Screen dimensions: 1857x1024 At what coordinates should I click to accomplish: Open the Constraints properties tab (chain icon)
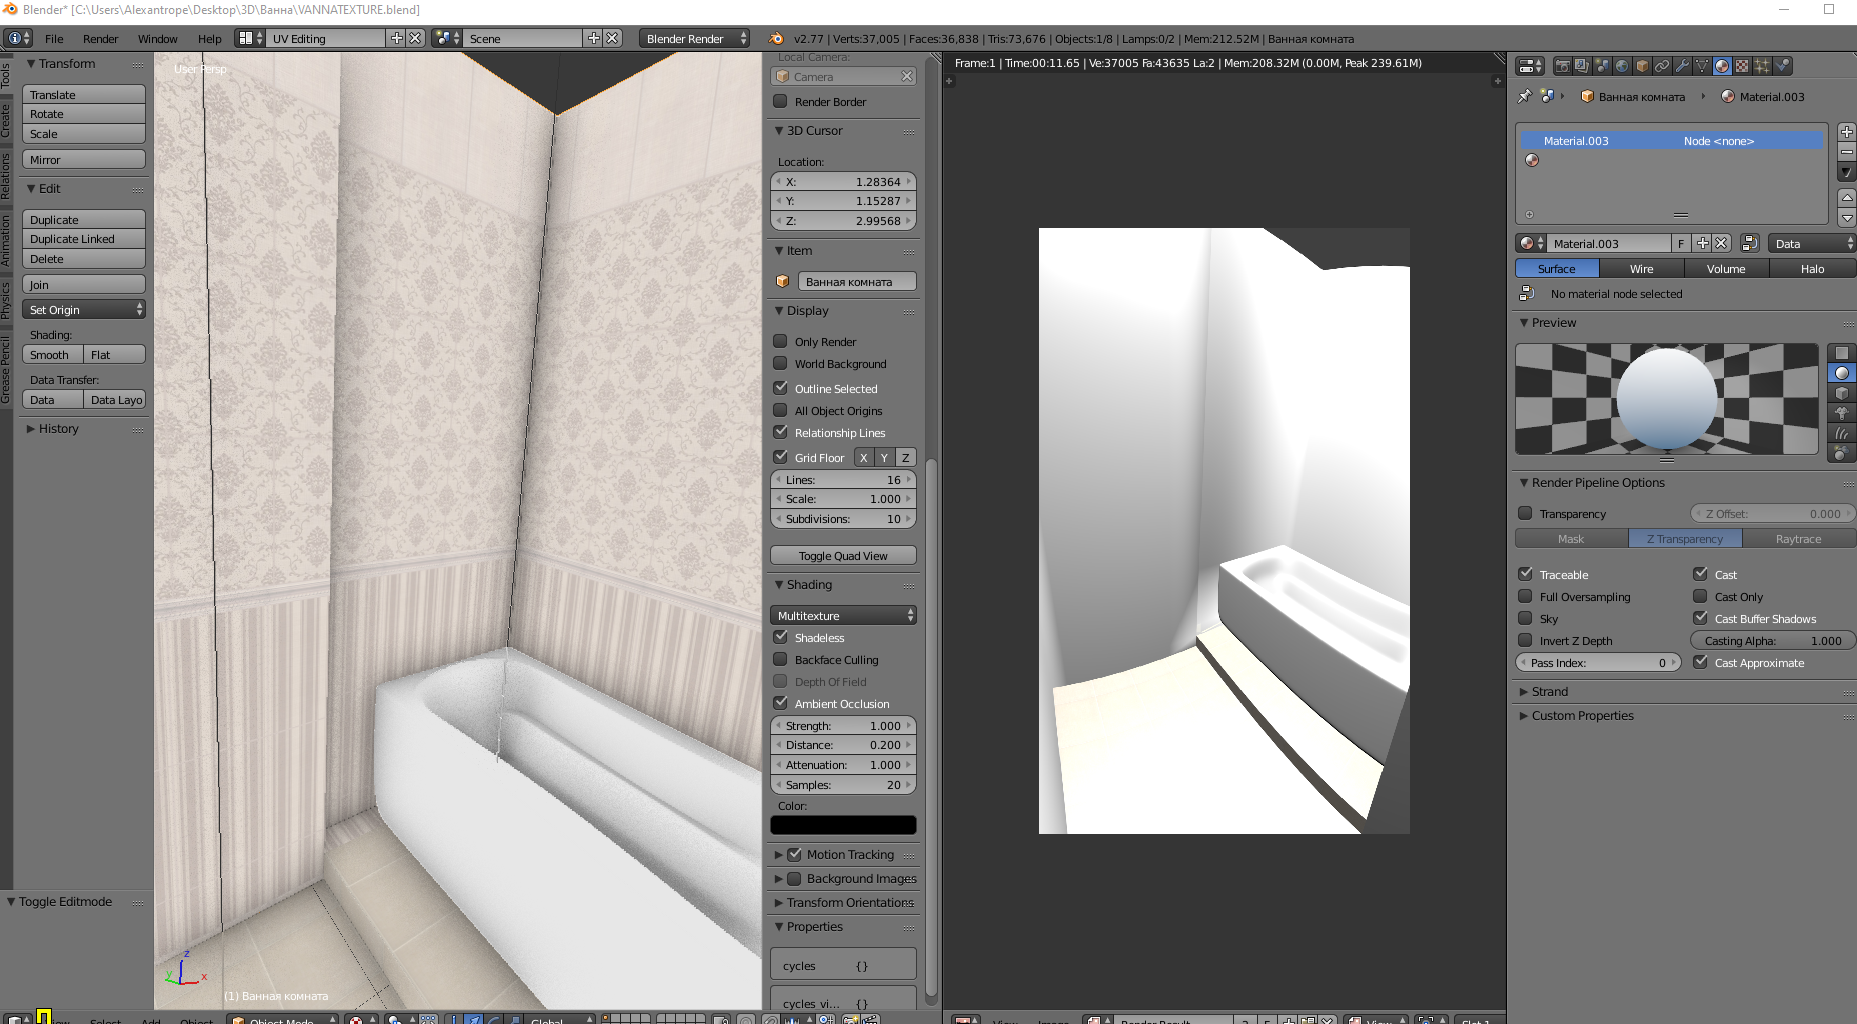1662,66
